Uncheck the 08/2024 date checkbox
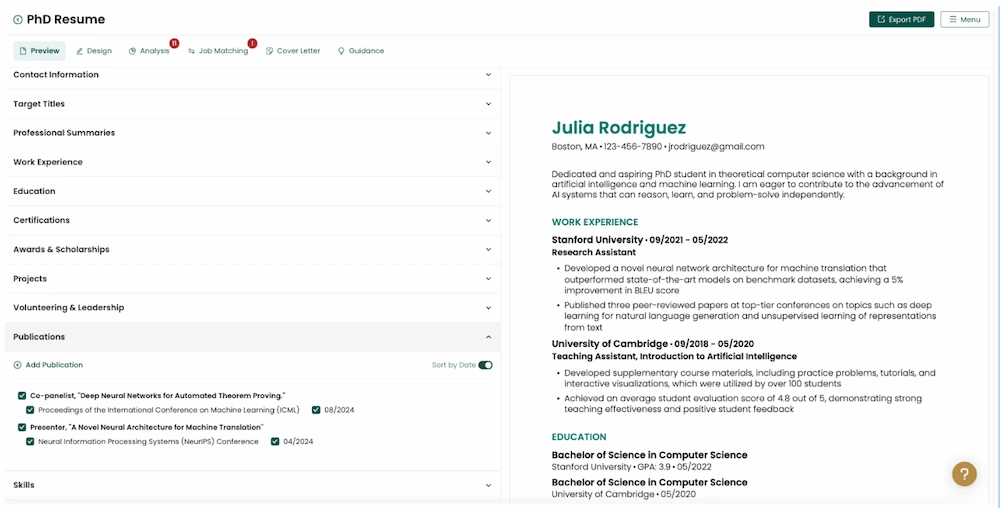The image size is (1000, 508). tap(316, 410)
